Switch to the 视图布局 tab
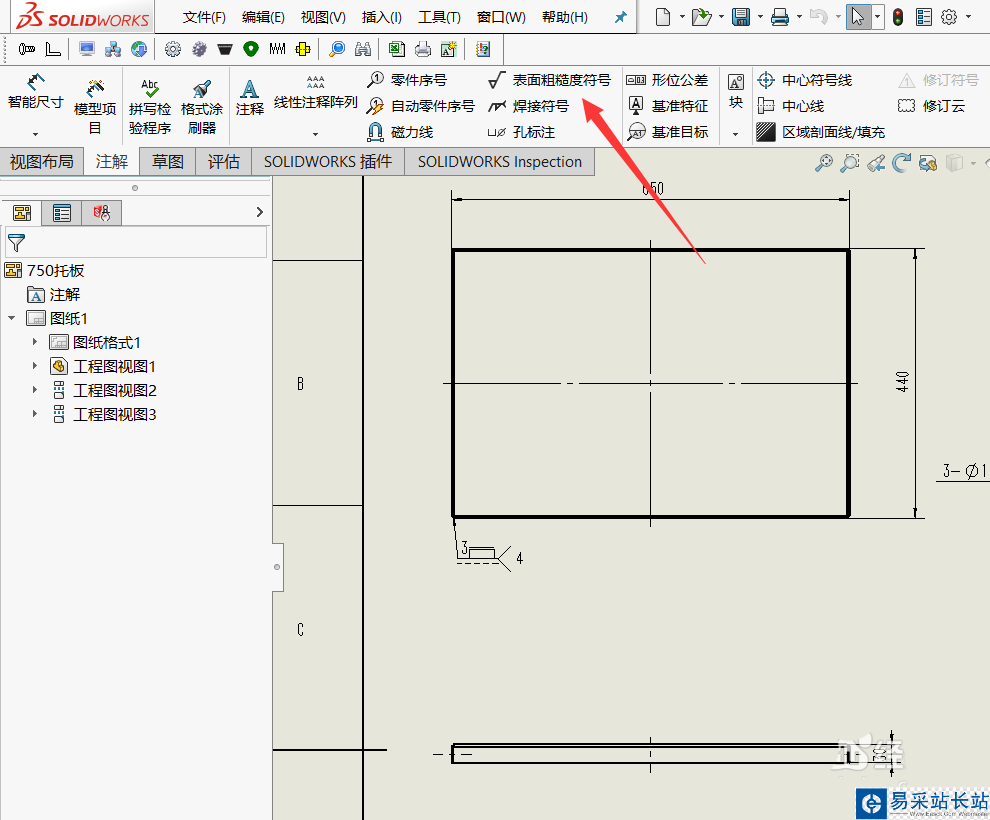 coord(42,162)
